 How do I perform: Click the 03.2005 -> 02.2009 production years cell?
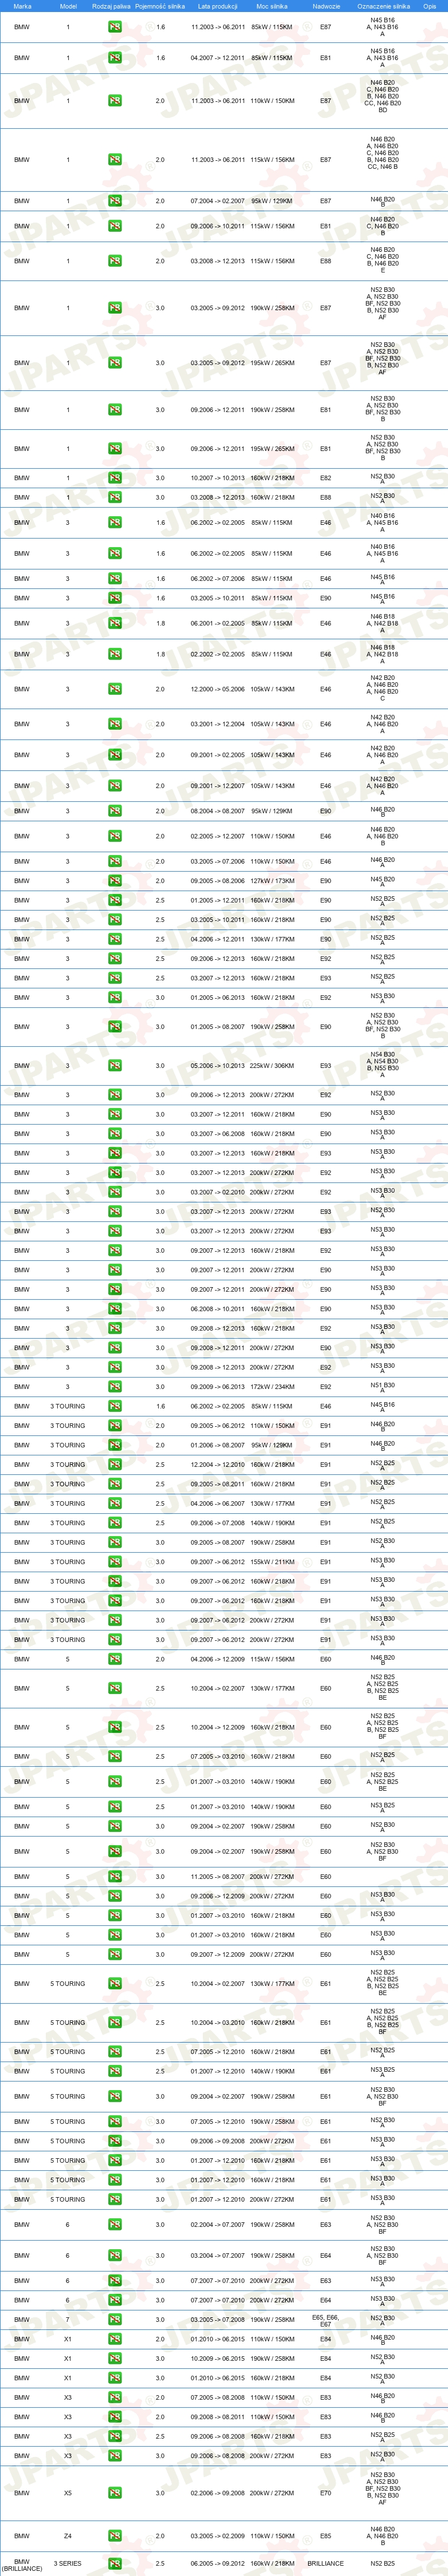pos(217,2536)
